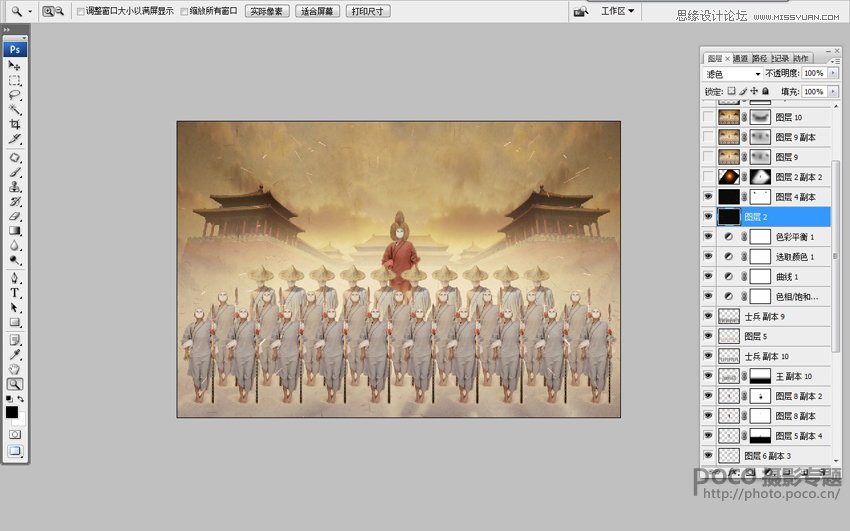Open the 工作区 workspace dropdown
Viewport: 850px width, 531px height.
point(617,11)
